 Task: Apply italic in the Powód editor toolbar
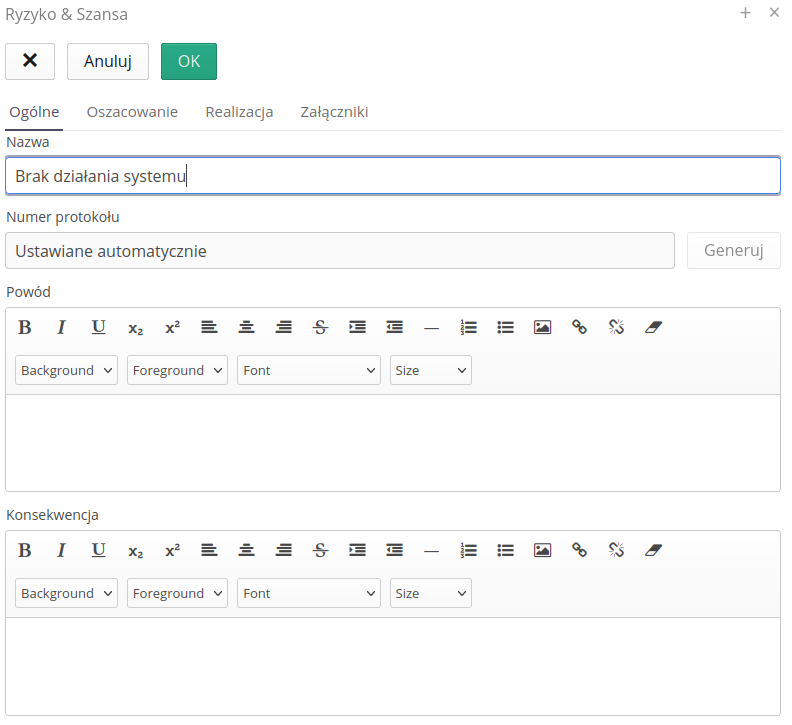tap(61, 327)
